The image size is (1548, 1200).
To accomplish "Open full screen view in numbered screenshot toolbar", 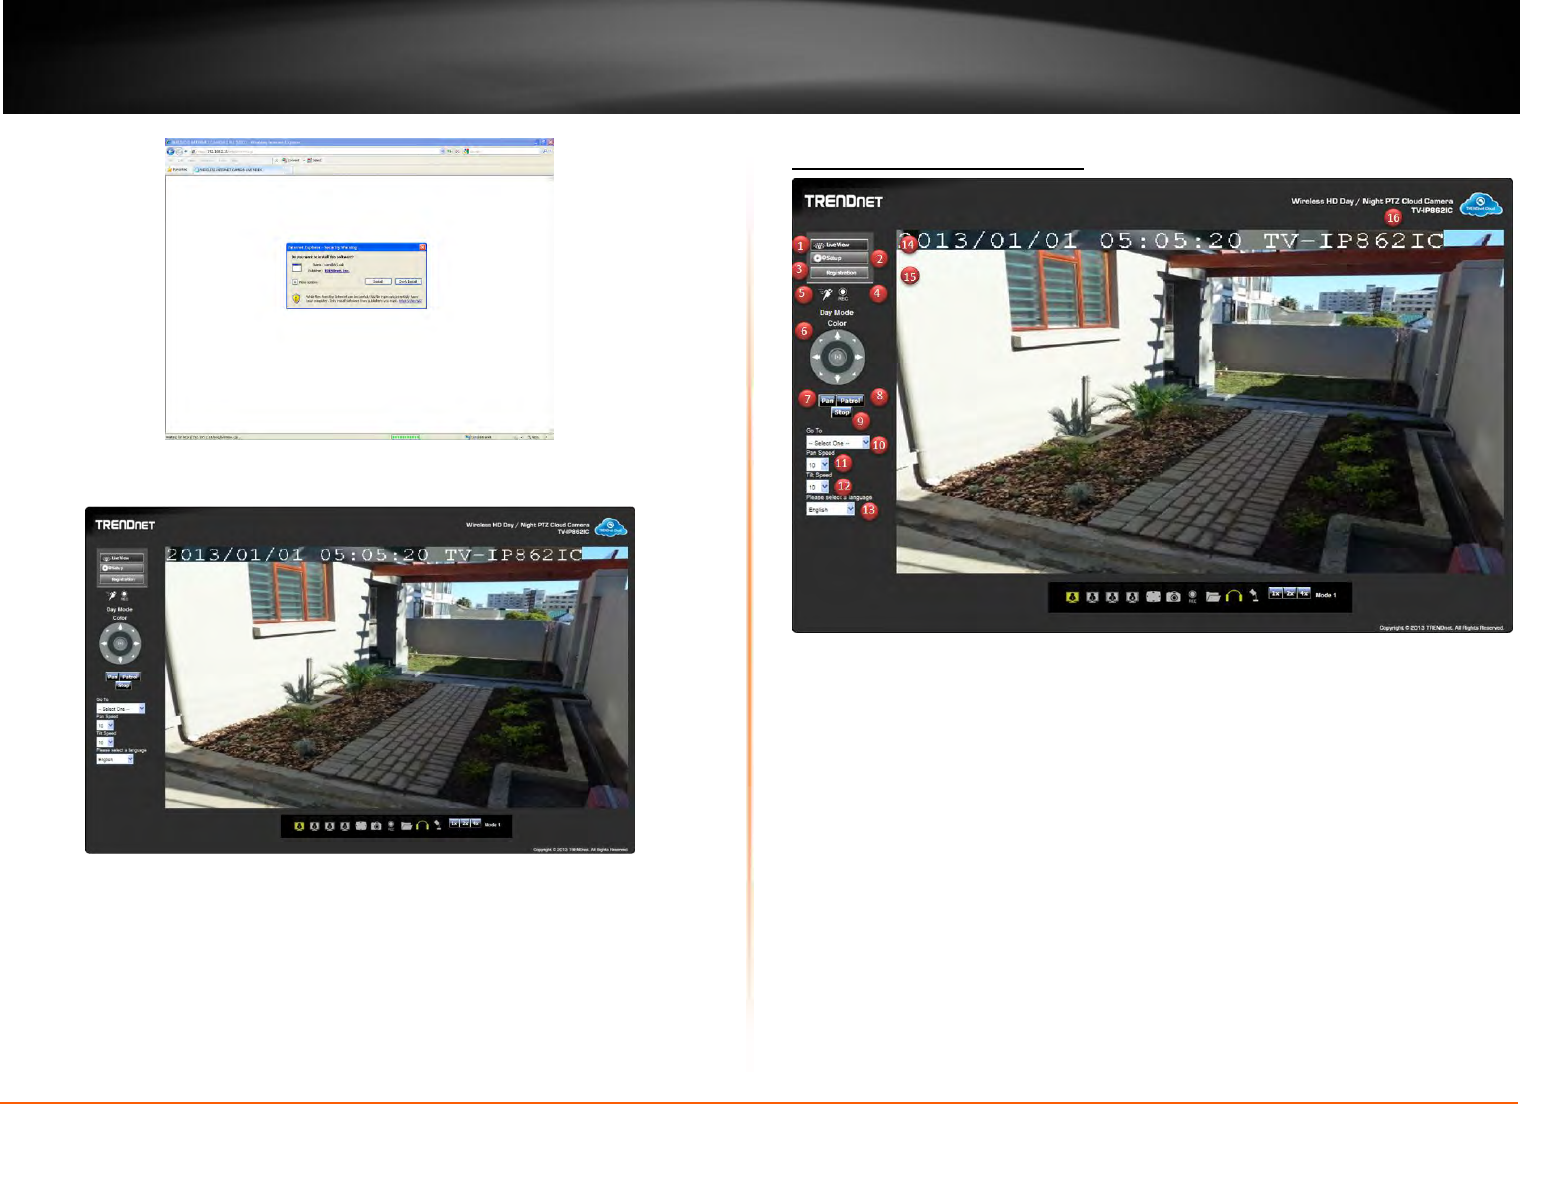I will 1153,597.
